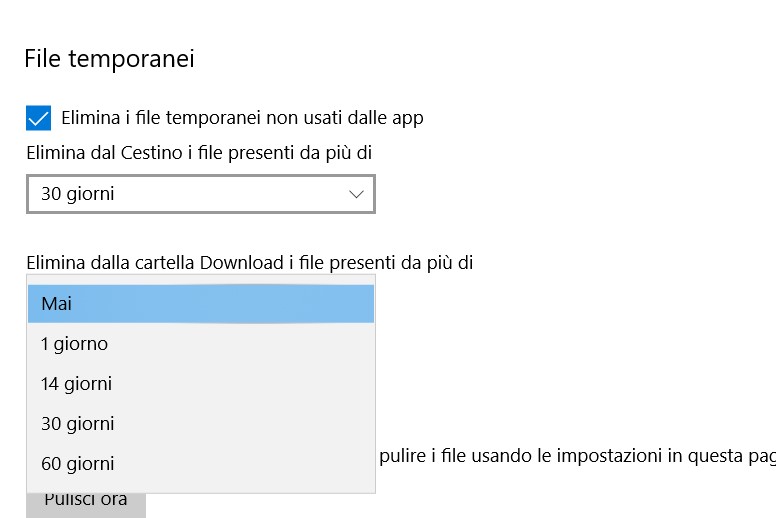Screen dimensions: 776x518
Task: Select "Mai" in the Download dropdown list
Action: (x=200, y=303)
